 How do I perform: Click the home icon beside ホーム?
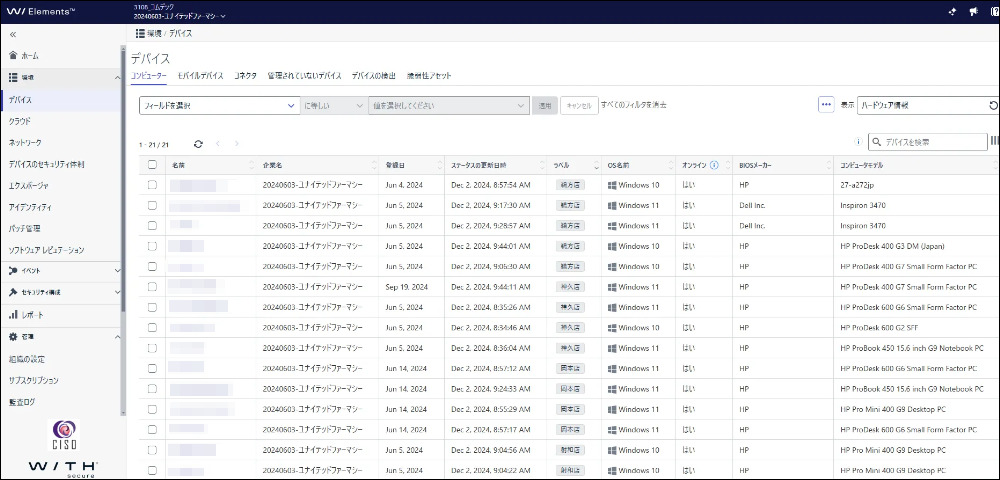[13, 55]
